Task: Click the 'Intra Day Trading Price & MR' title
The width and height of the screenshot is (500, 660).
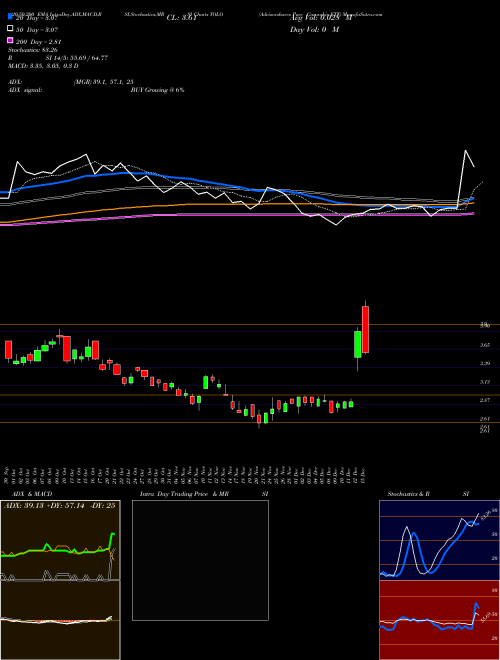Action: pyautogui.click(x=184, y=494)
